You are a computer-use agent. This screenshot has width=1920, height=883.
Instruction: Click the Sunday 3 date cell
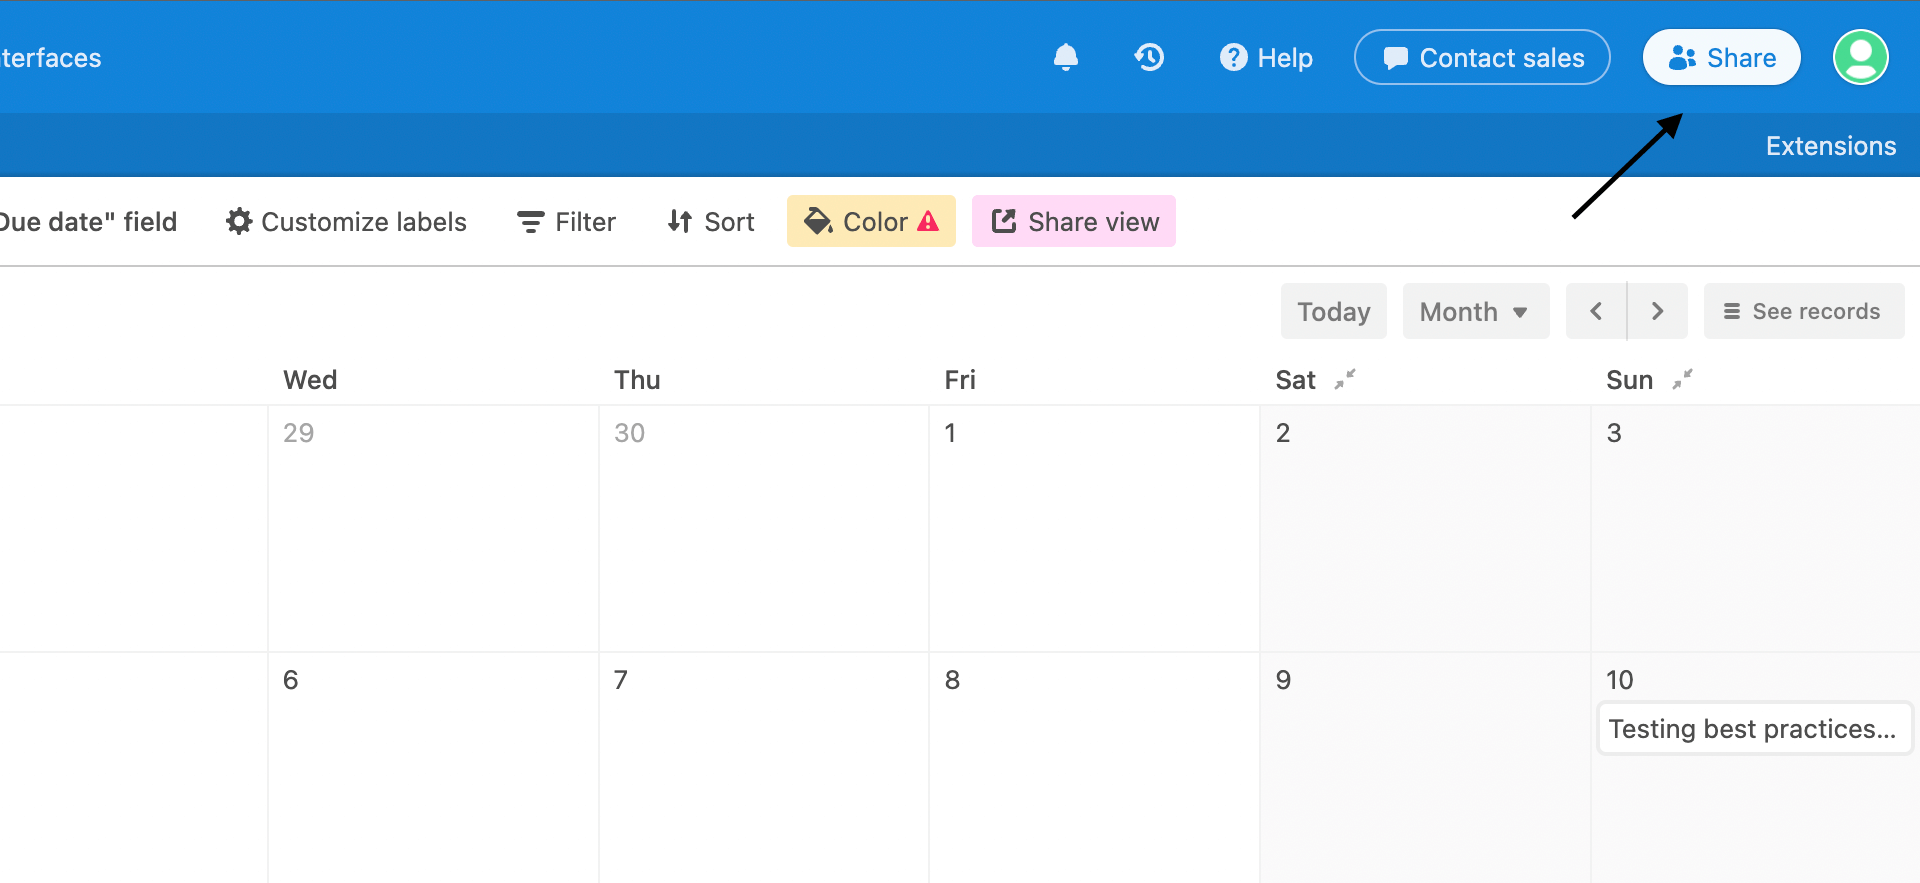coord(1756,528)
